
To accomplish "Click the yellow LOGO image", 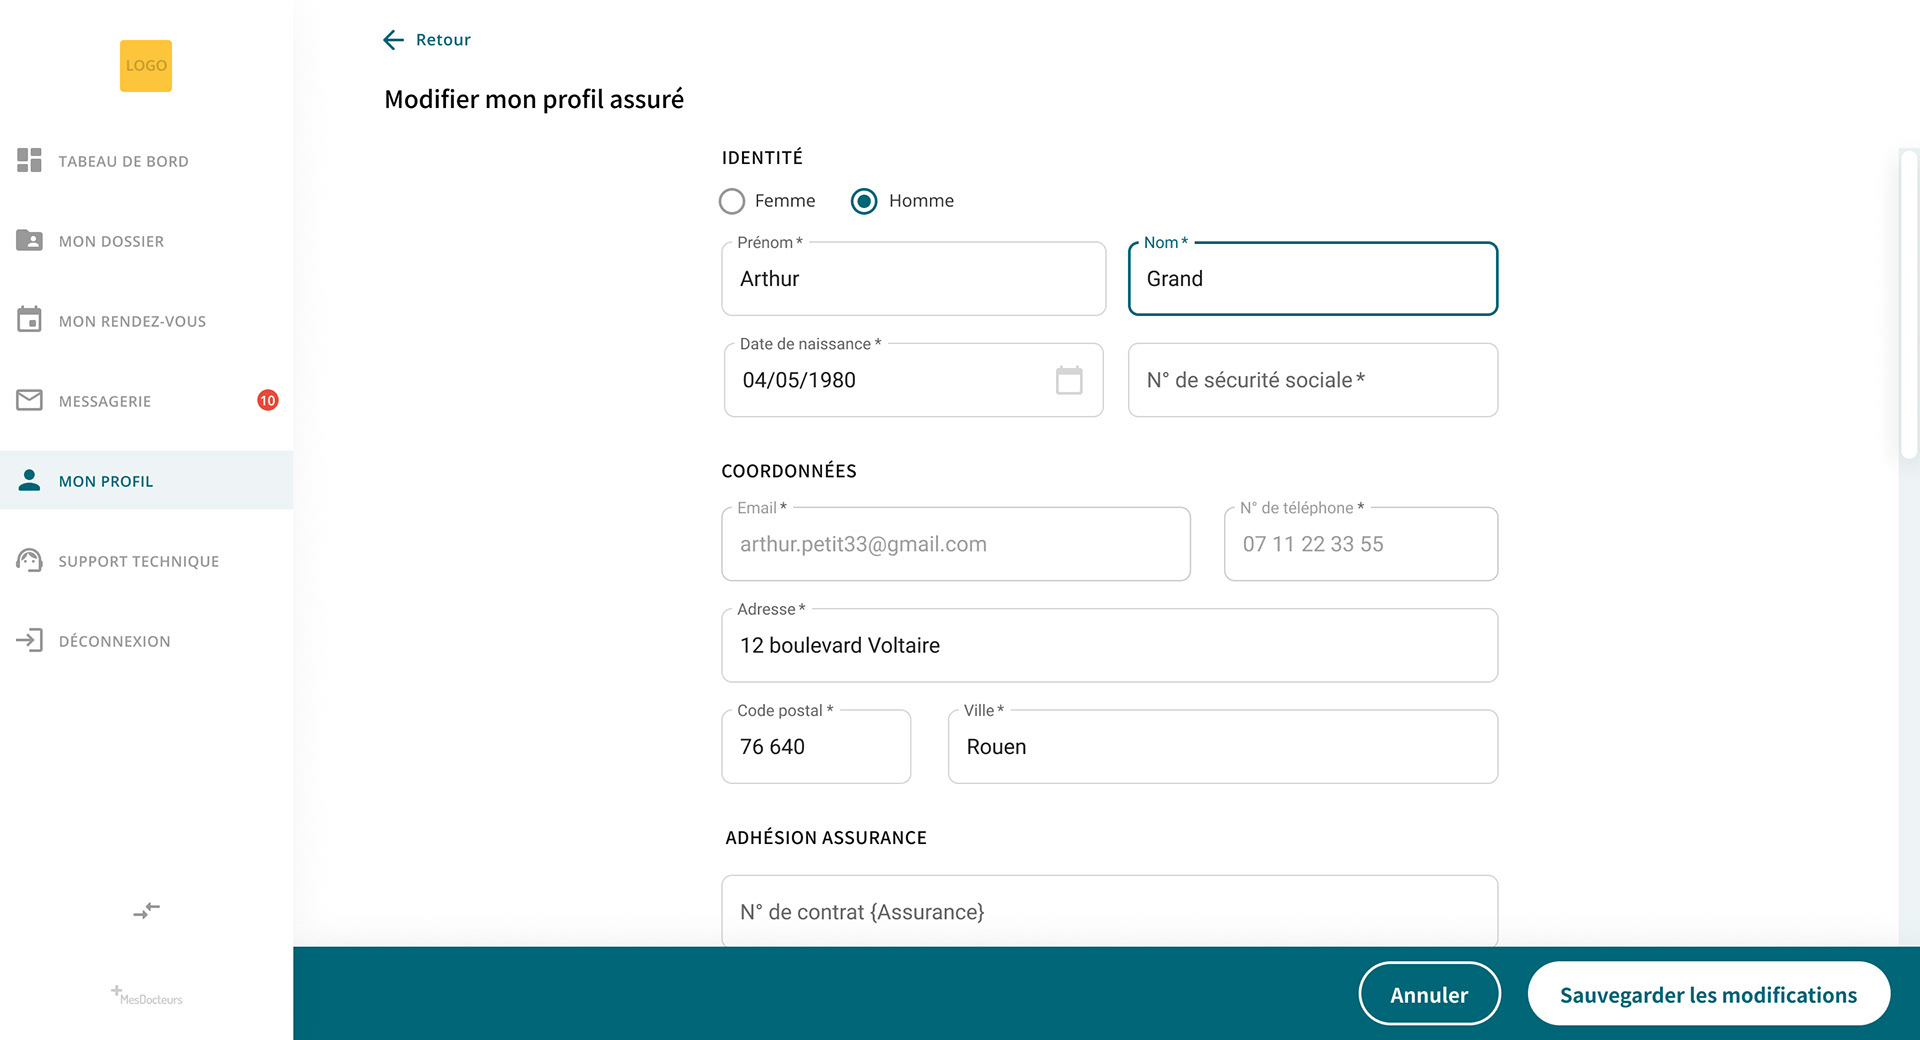I will click(x=146, y=66).
